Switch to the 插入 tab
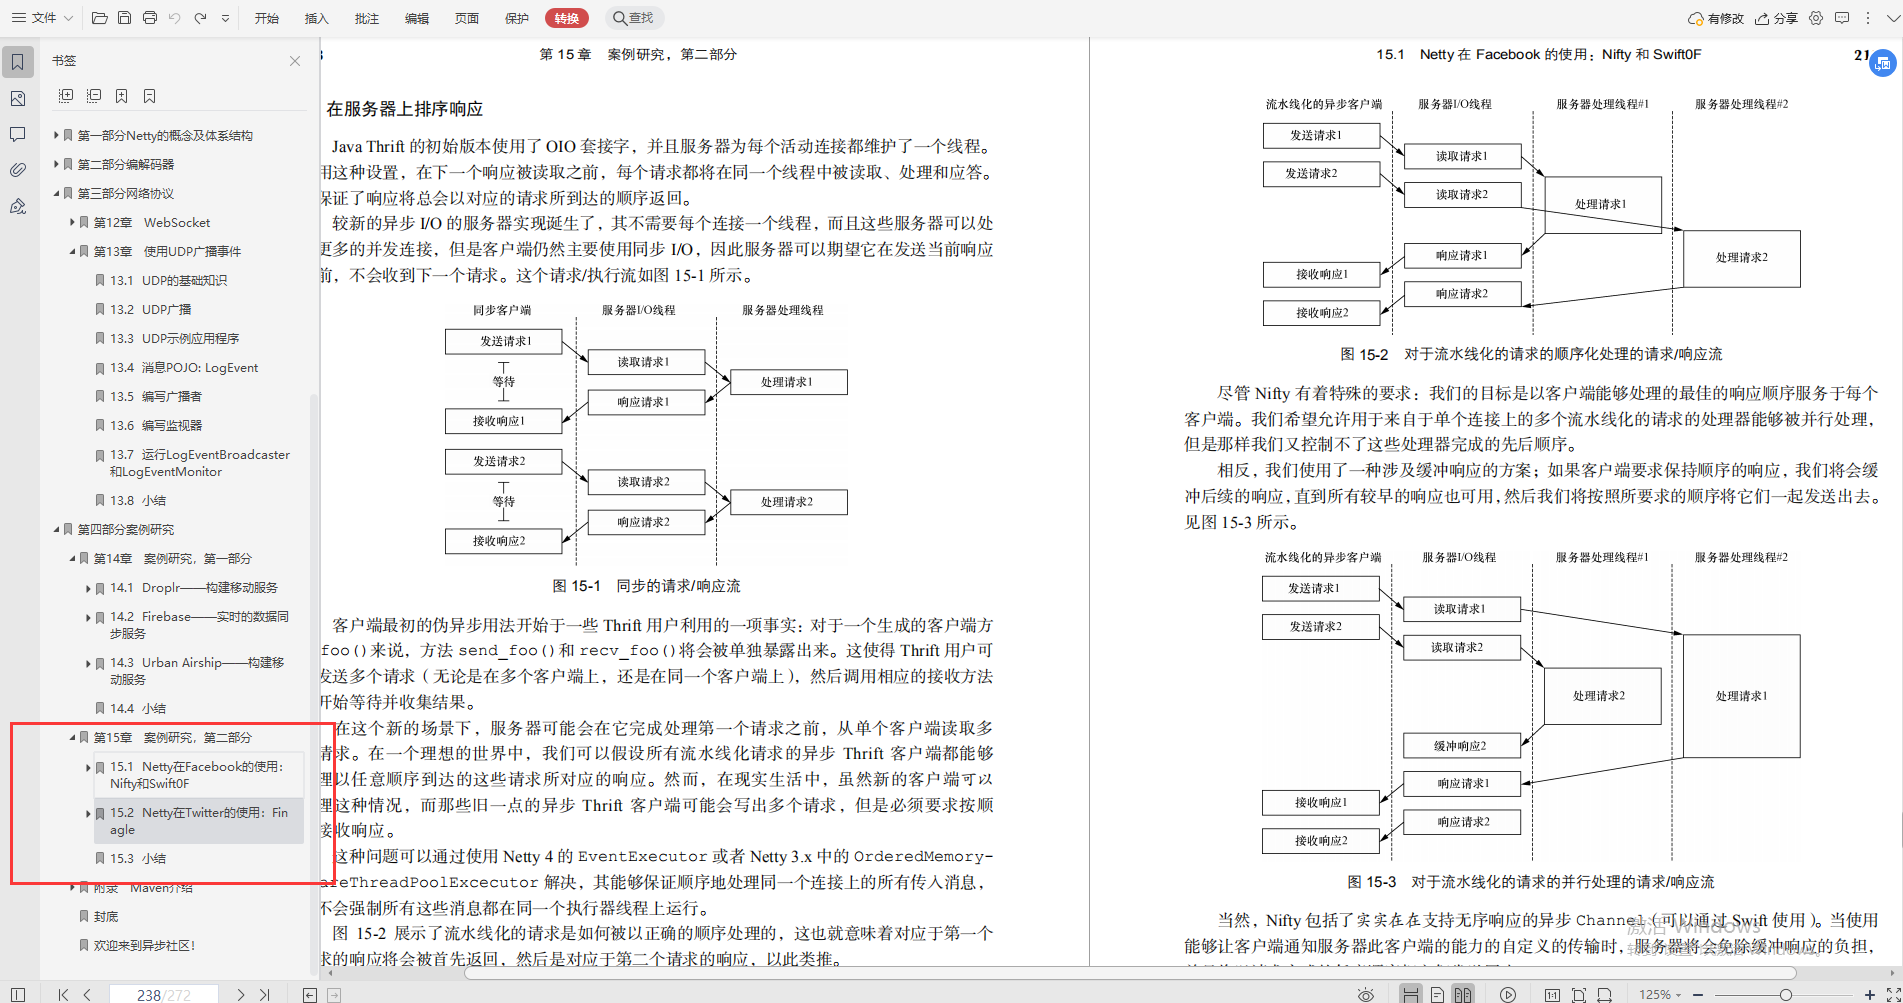Screen dimensions: 1903x1003 (x=316, y=18)
